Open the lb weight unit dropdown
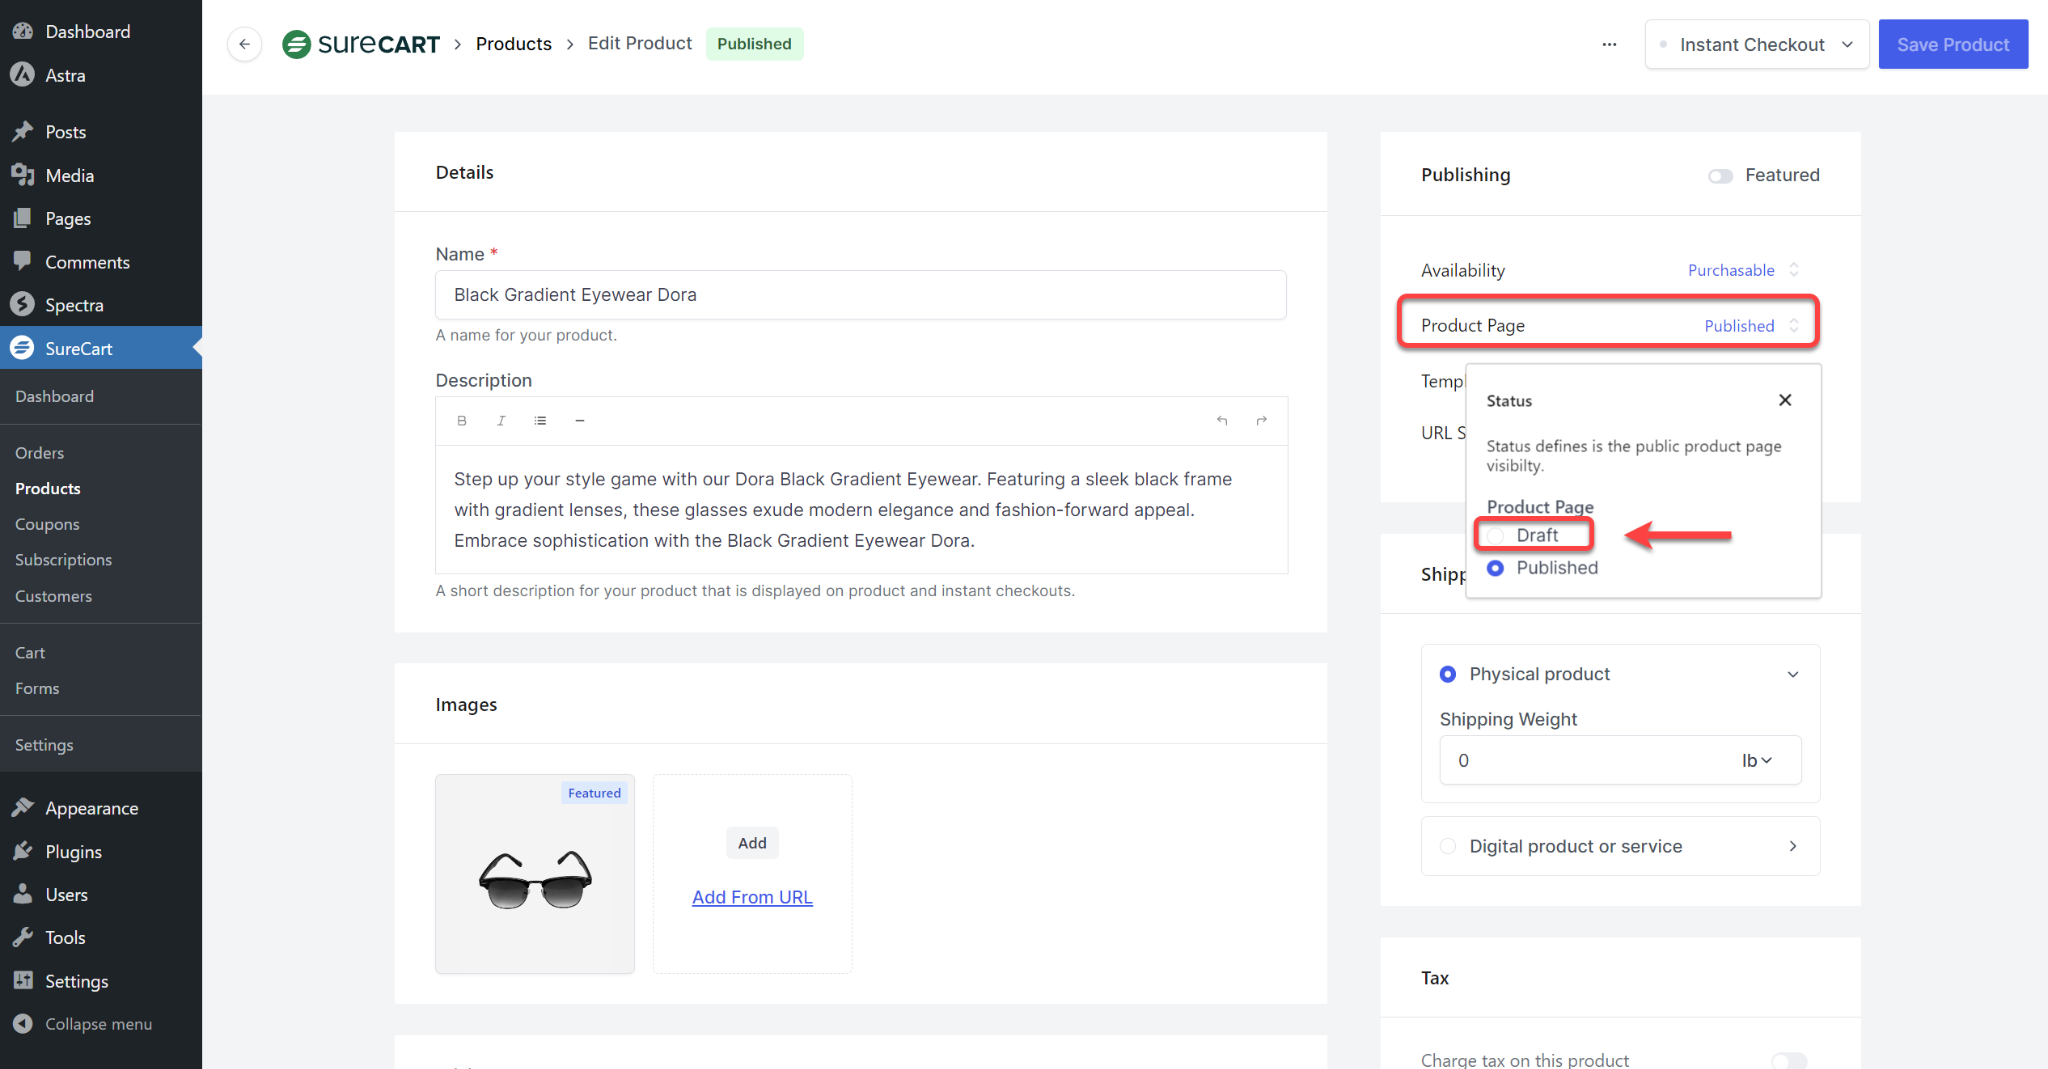2048x1069 pixels. 1755,760
